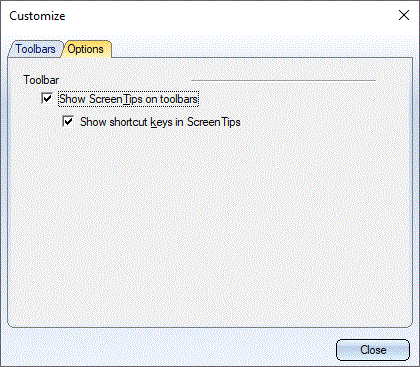420x367 pixels.
Task: Open the blue Toolbars tab header
Action: pyautogui.click(x=36, y=49)
